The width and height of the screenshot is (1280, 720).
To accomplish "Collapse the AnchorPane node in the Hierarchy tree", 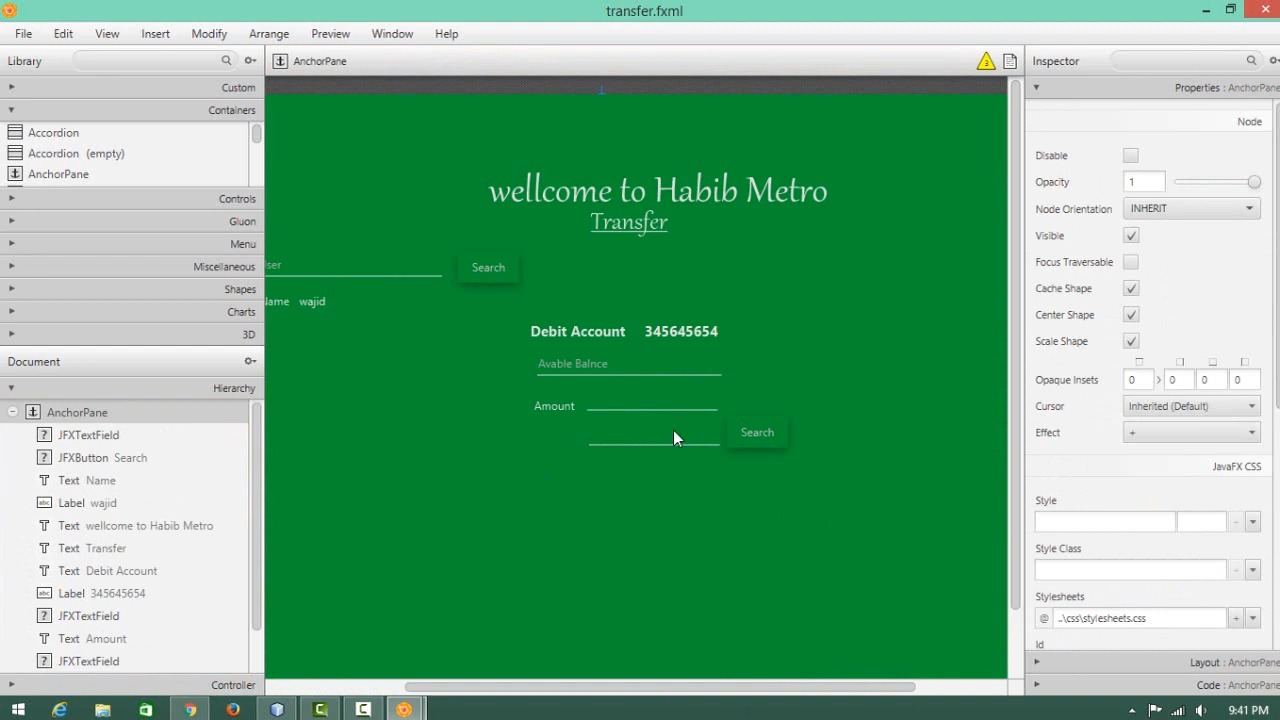I will (13, 412).
